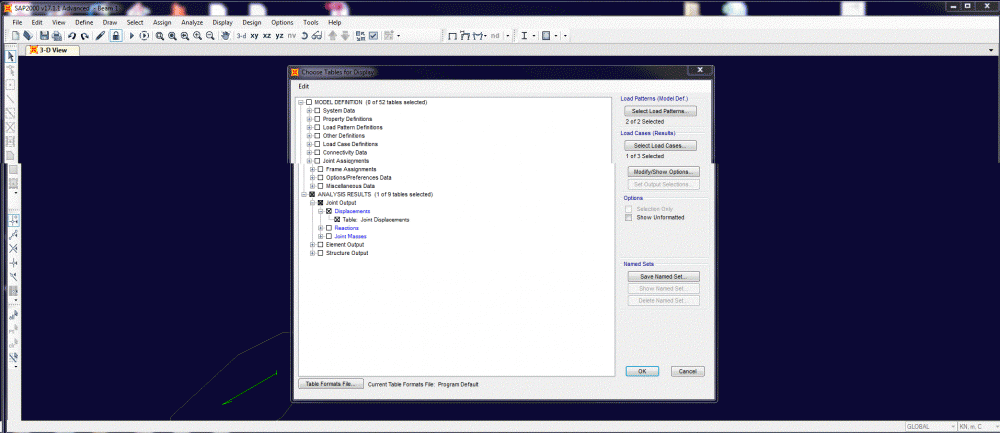The height and width of the screenshot is (433, 1000).
Task: Uncheck the Joint Output checkbox
Action: click(320, 203)
